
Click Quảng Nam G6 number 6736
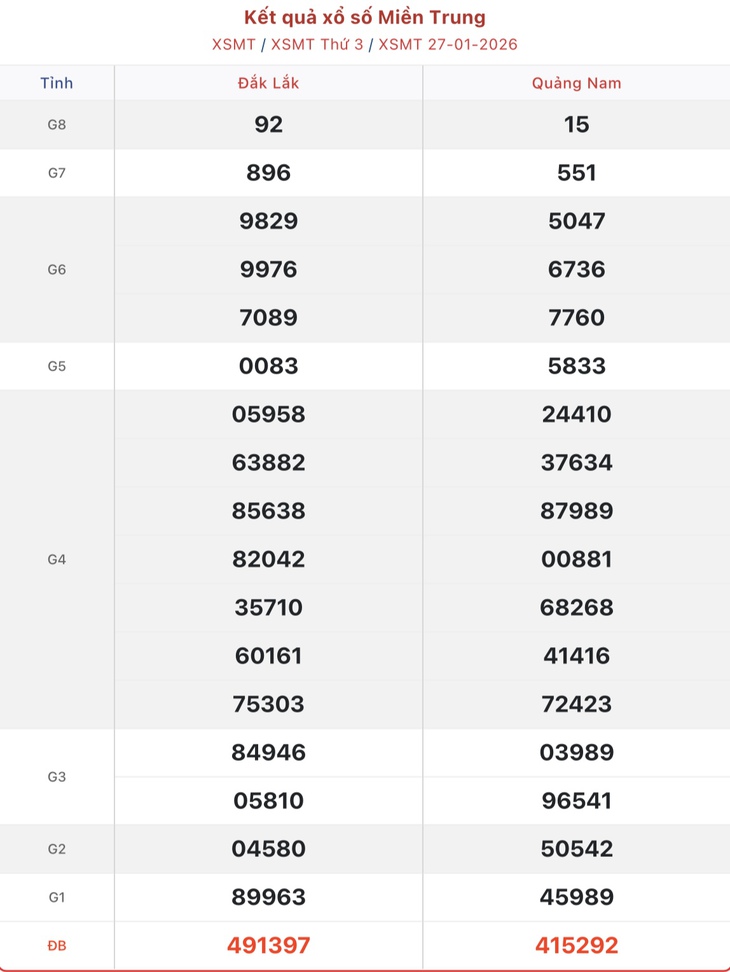click(x=576, y=269)
